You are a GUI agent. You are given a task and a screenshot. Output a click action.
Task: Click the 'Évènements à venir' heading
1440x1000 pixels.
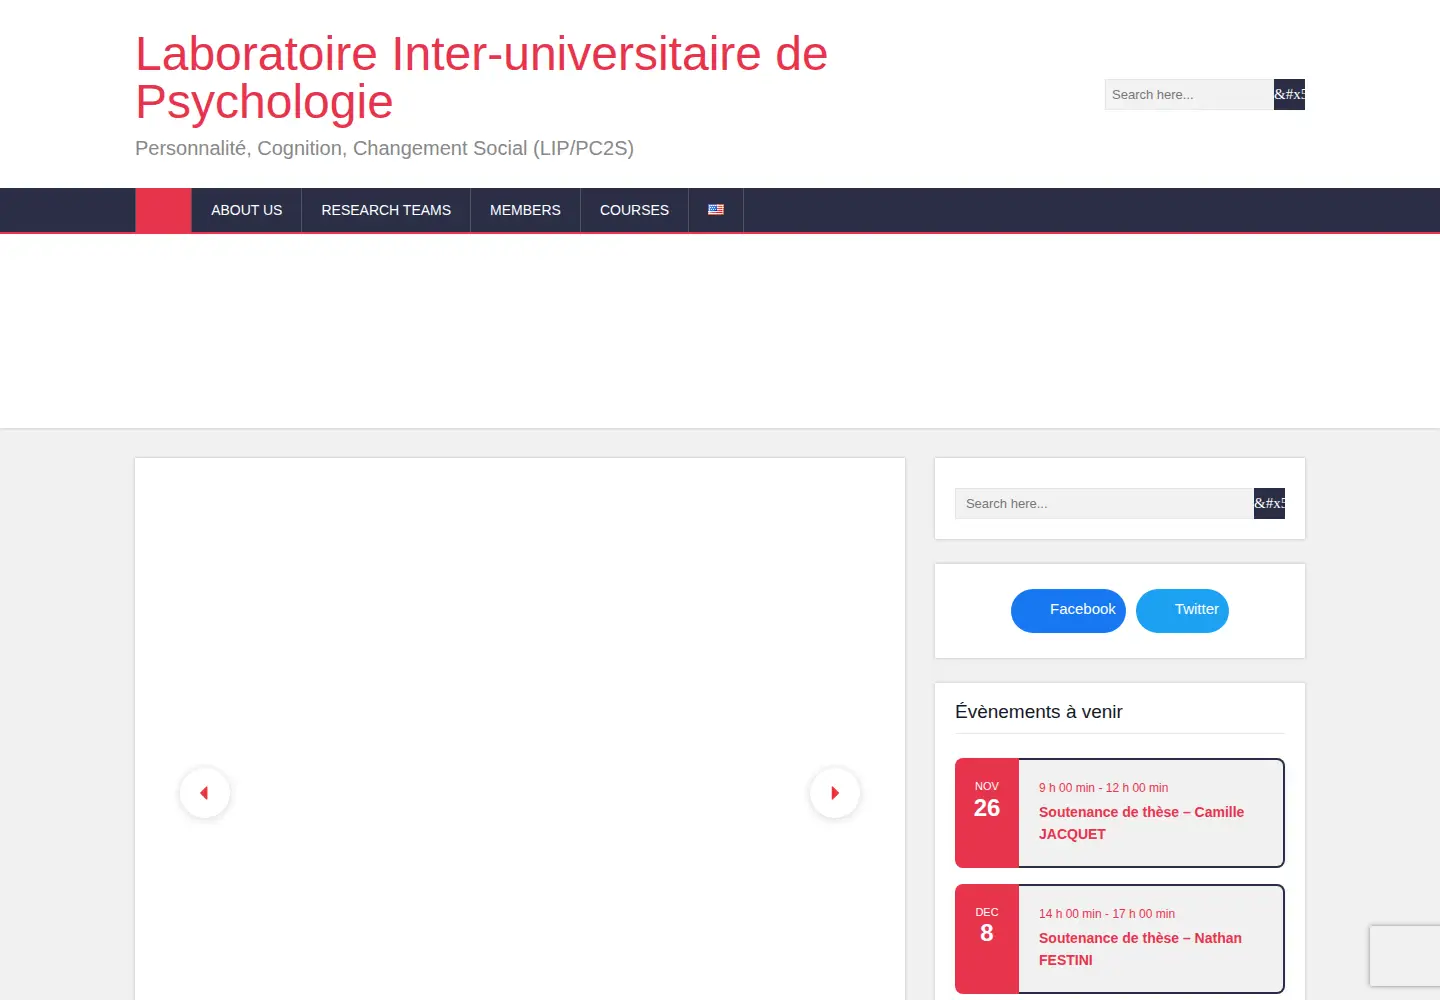pyautogui.click(x=1038, y=712)
